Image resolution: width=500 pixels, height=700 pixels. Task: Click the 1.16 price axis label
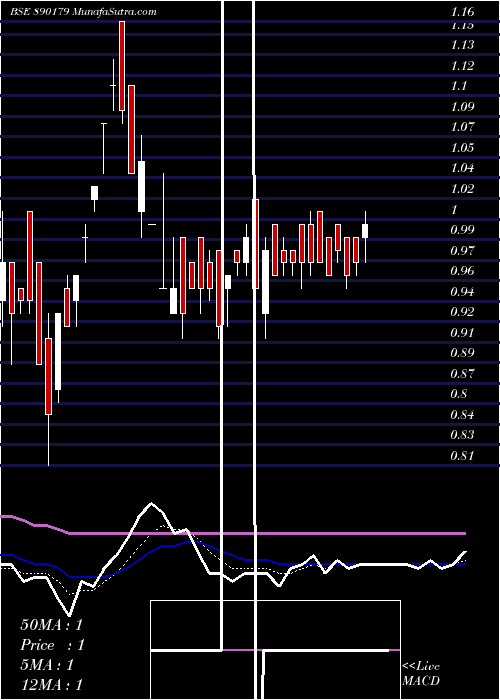(462, 12)
